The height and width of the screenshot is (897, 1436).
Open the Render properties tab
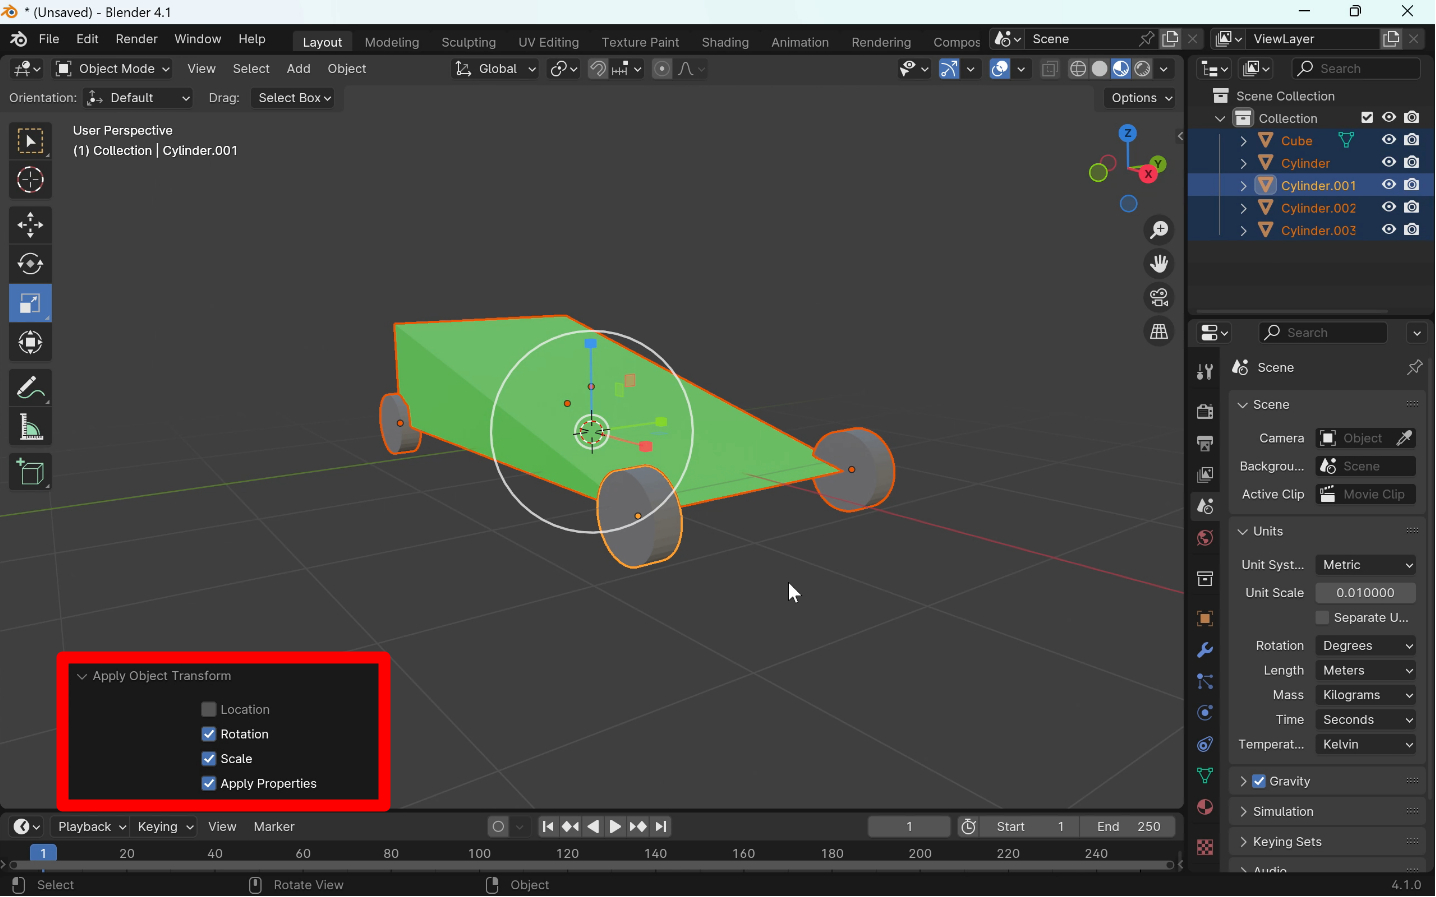click(x=1205, y=412)
